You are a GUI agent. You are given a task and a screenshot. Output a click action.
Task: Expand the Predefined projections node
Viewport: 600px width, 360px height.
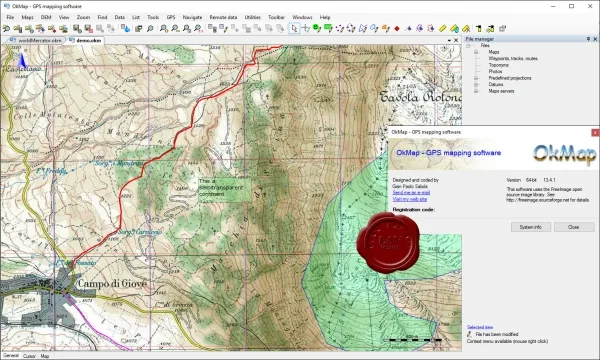point(476,78)
